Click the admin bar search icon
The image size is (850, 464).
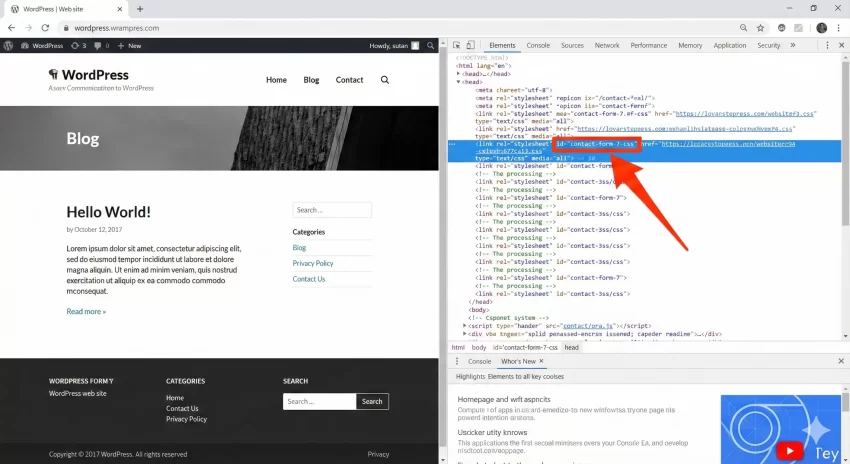[430, 46]
